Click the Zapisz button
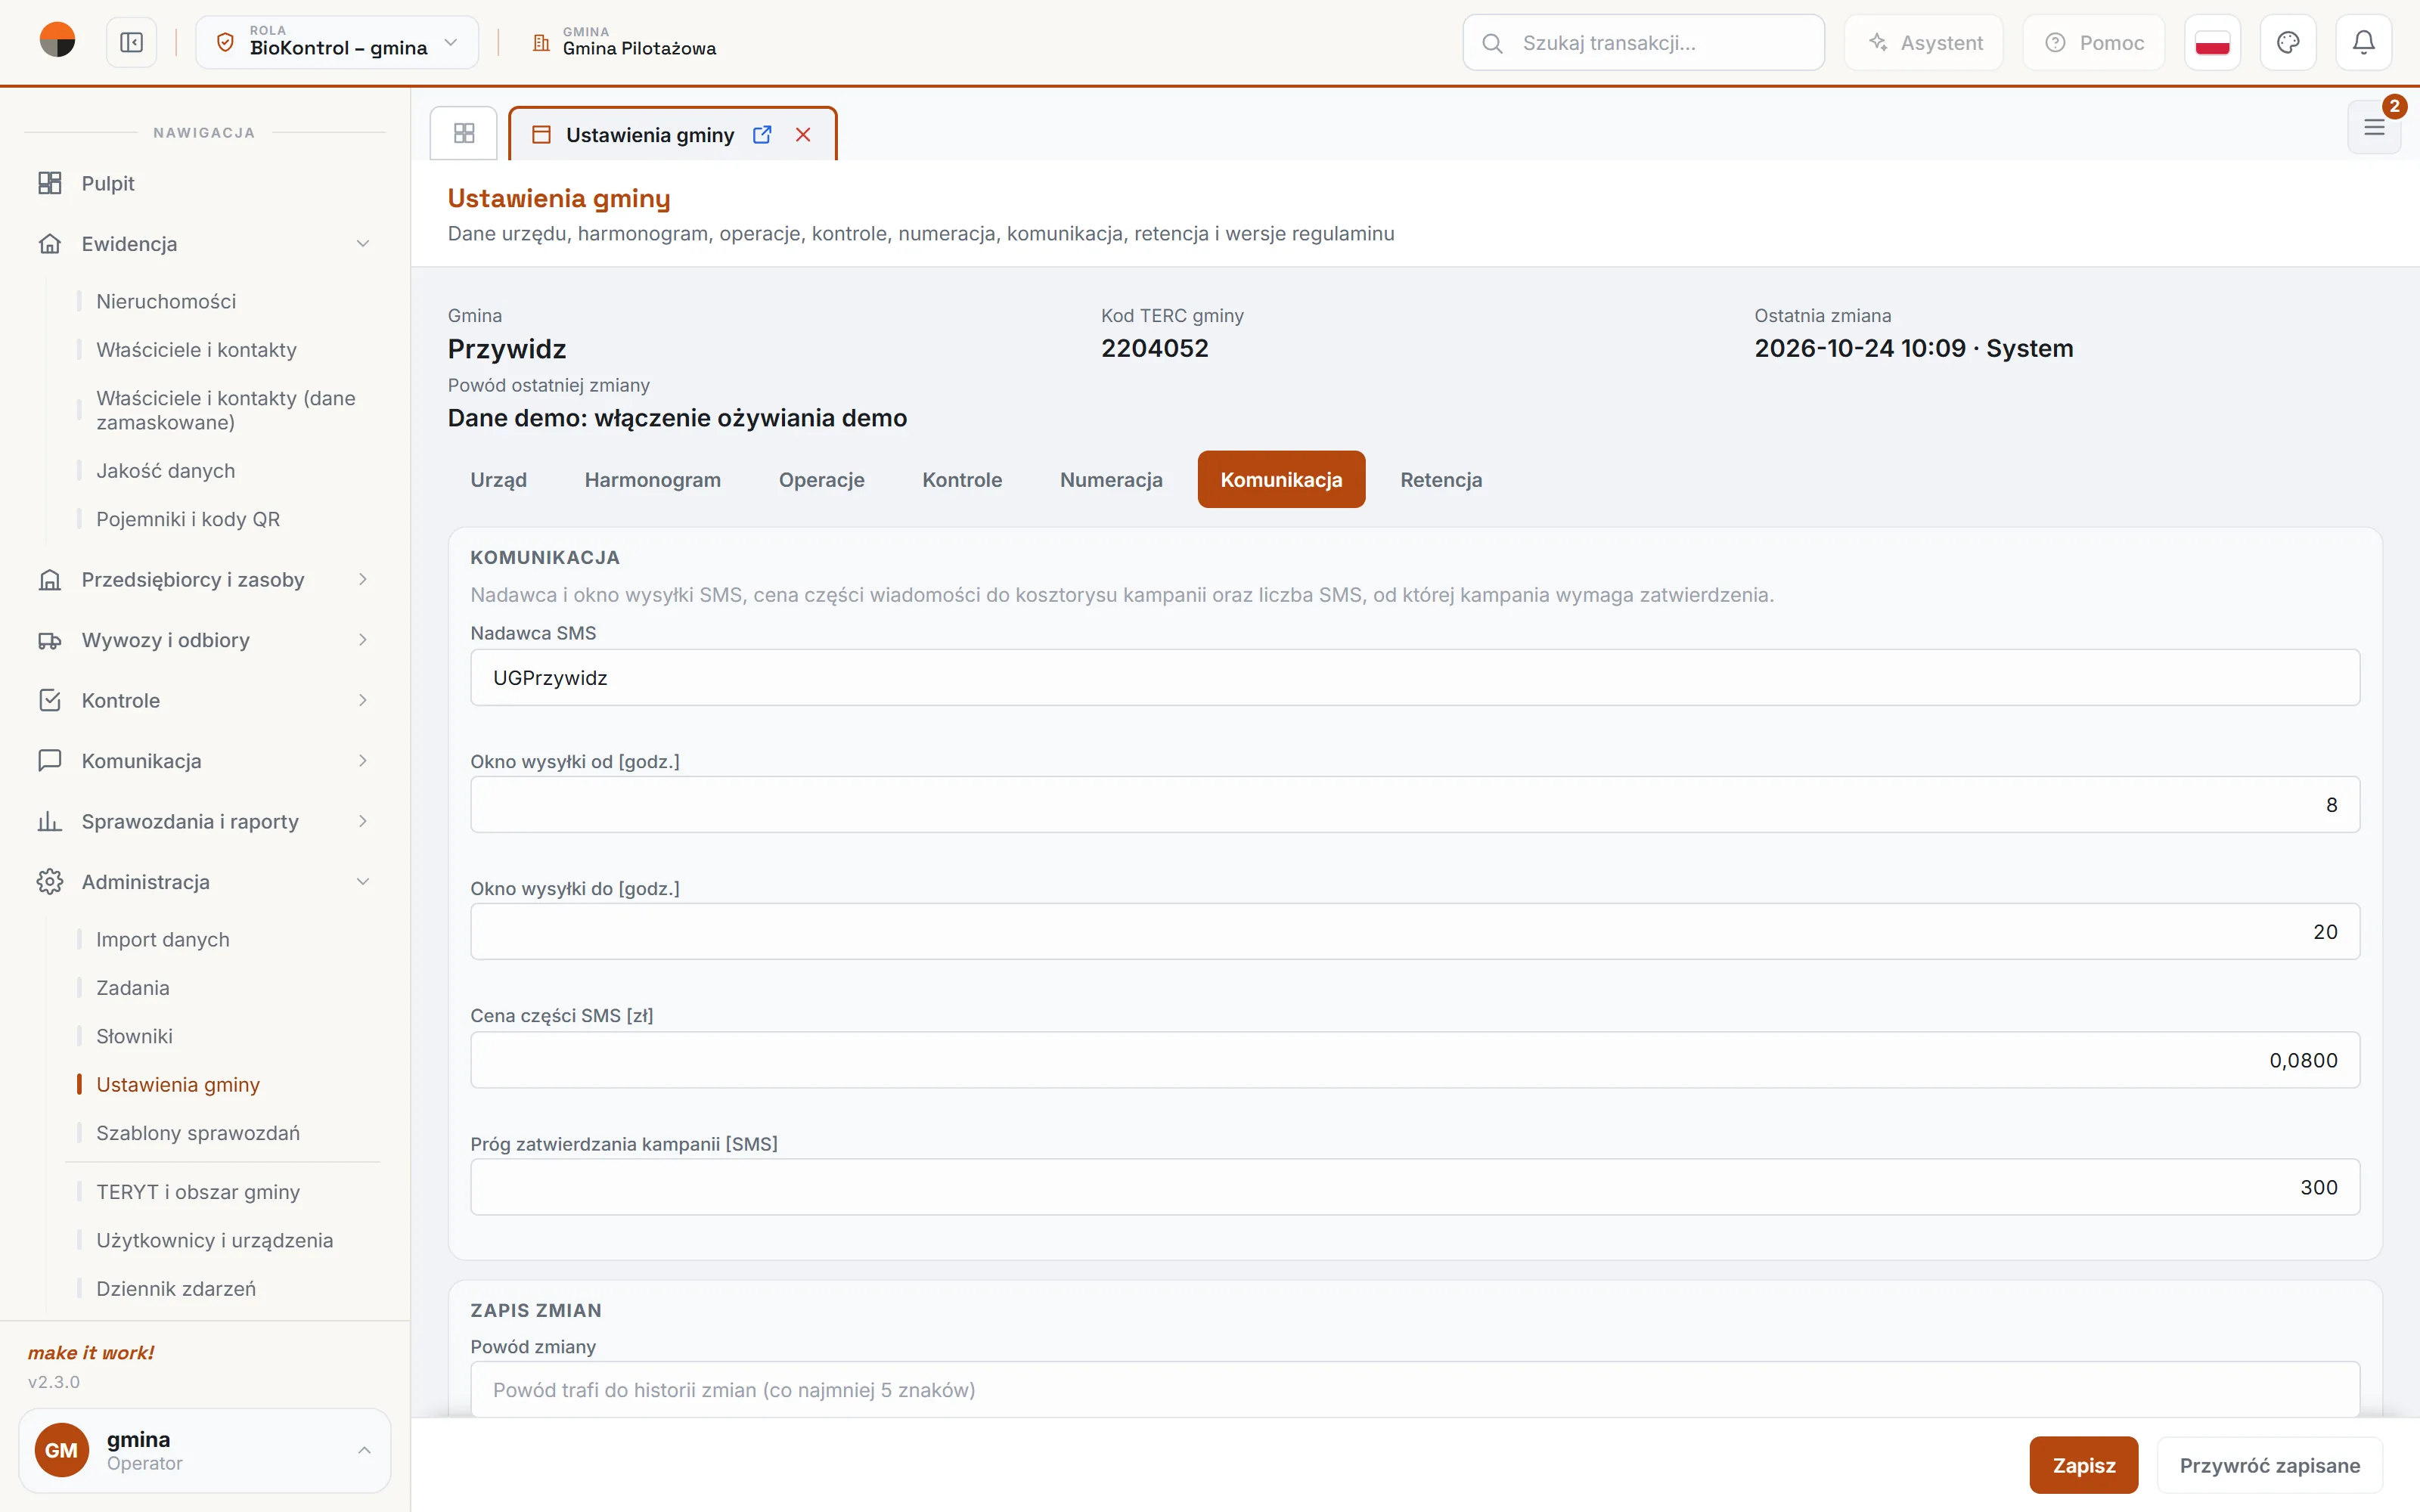 [2084, 1465]
